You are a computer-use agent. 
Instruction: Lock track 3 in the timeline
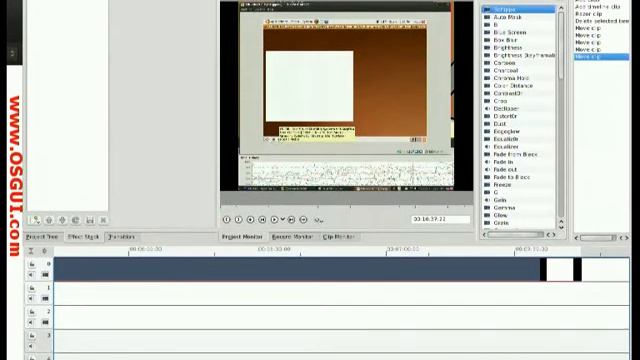click(32, 336)
